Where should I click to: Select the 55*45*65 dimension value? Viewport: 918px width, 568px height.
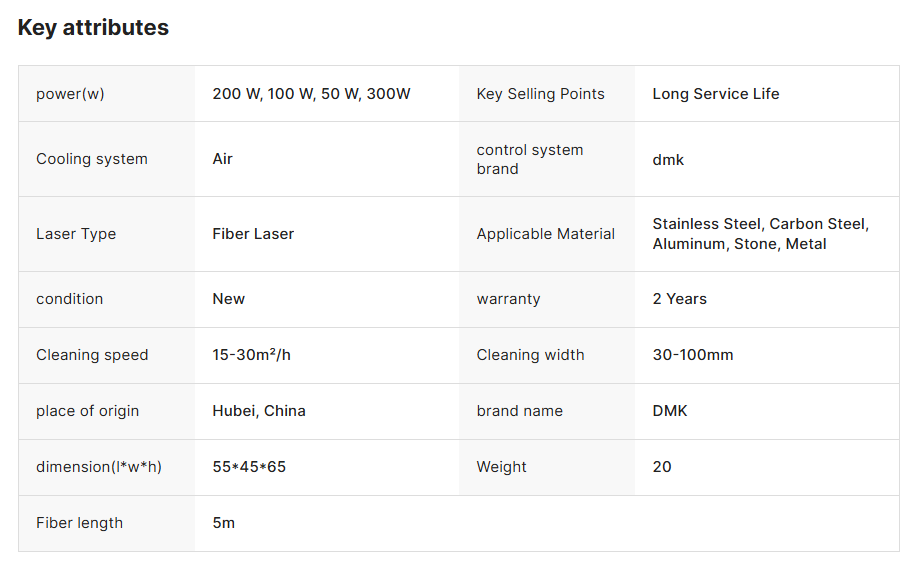249,467
